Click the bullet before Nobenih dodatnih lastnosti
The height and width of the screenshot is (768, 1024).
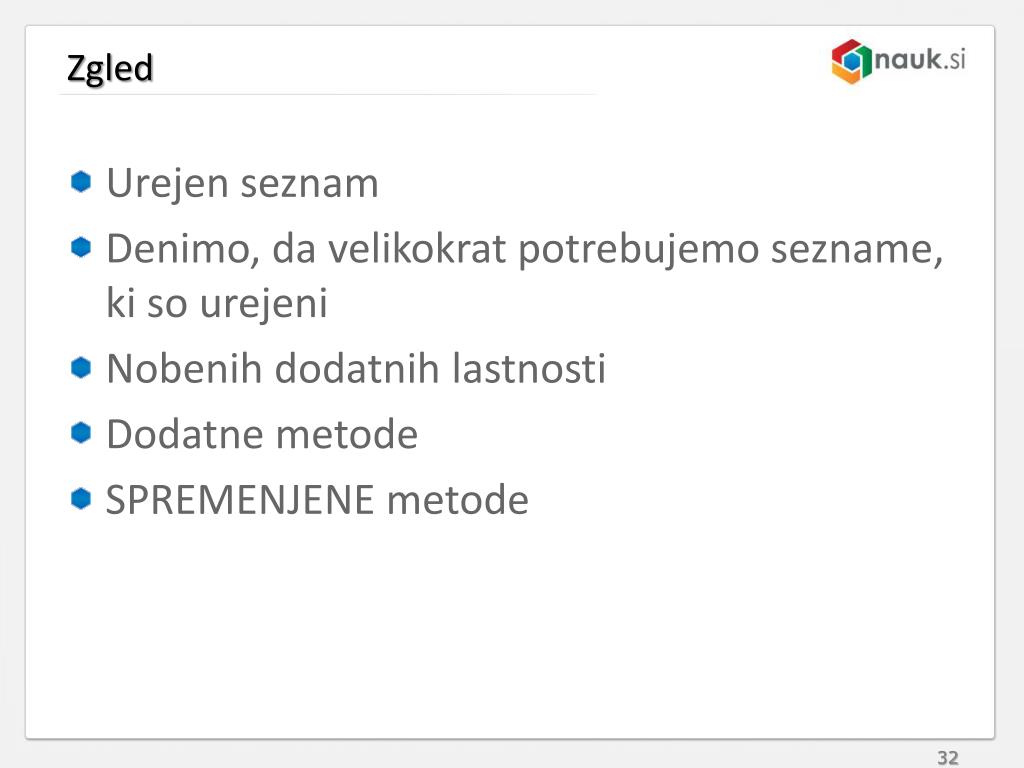81,367
